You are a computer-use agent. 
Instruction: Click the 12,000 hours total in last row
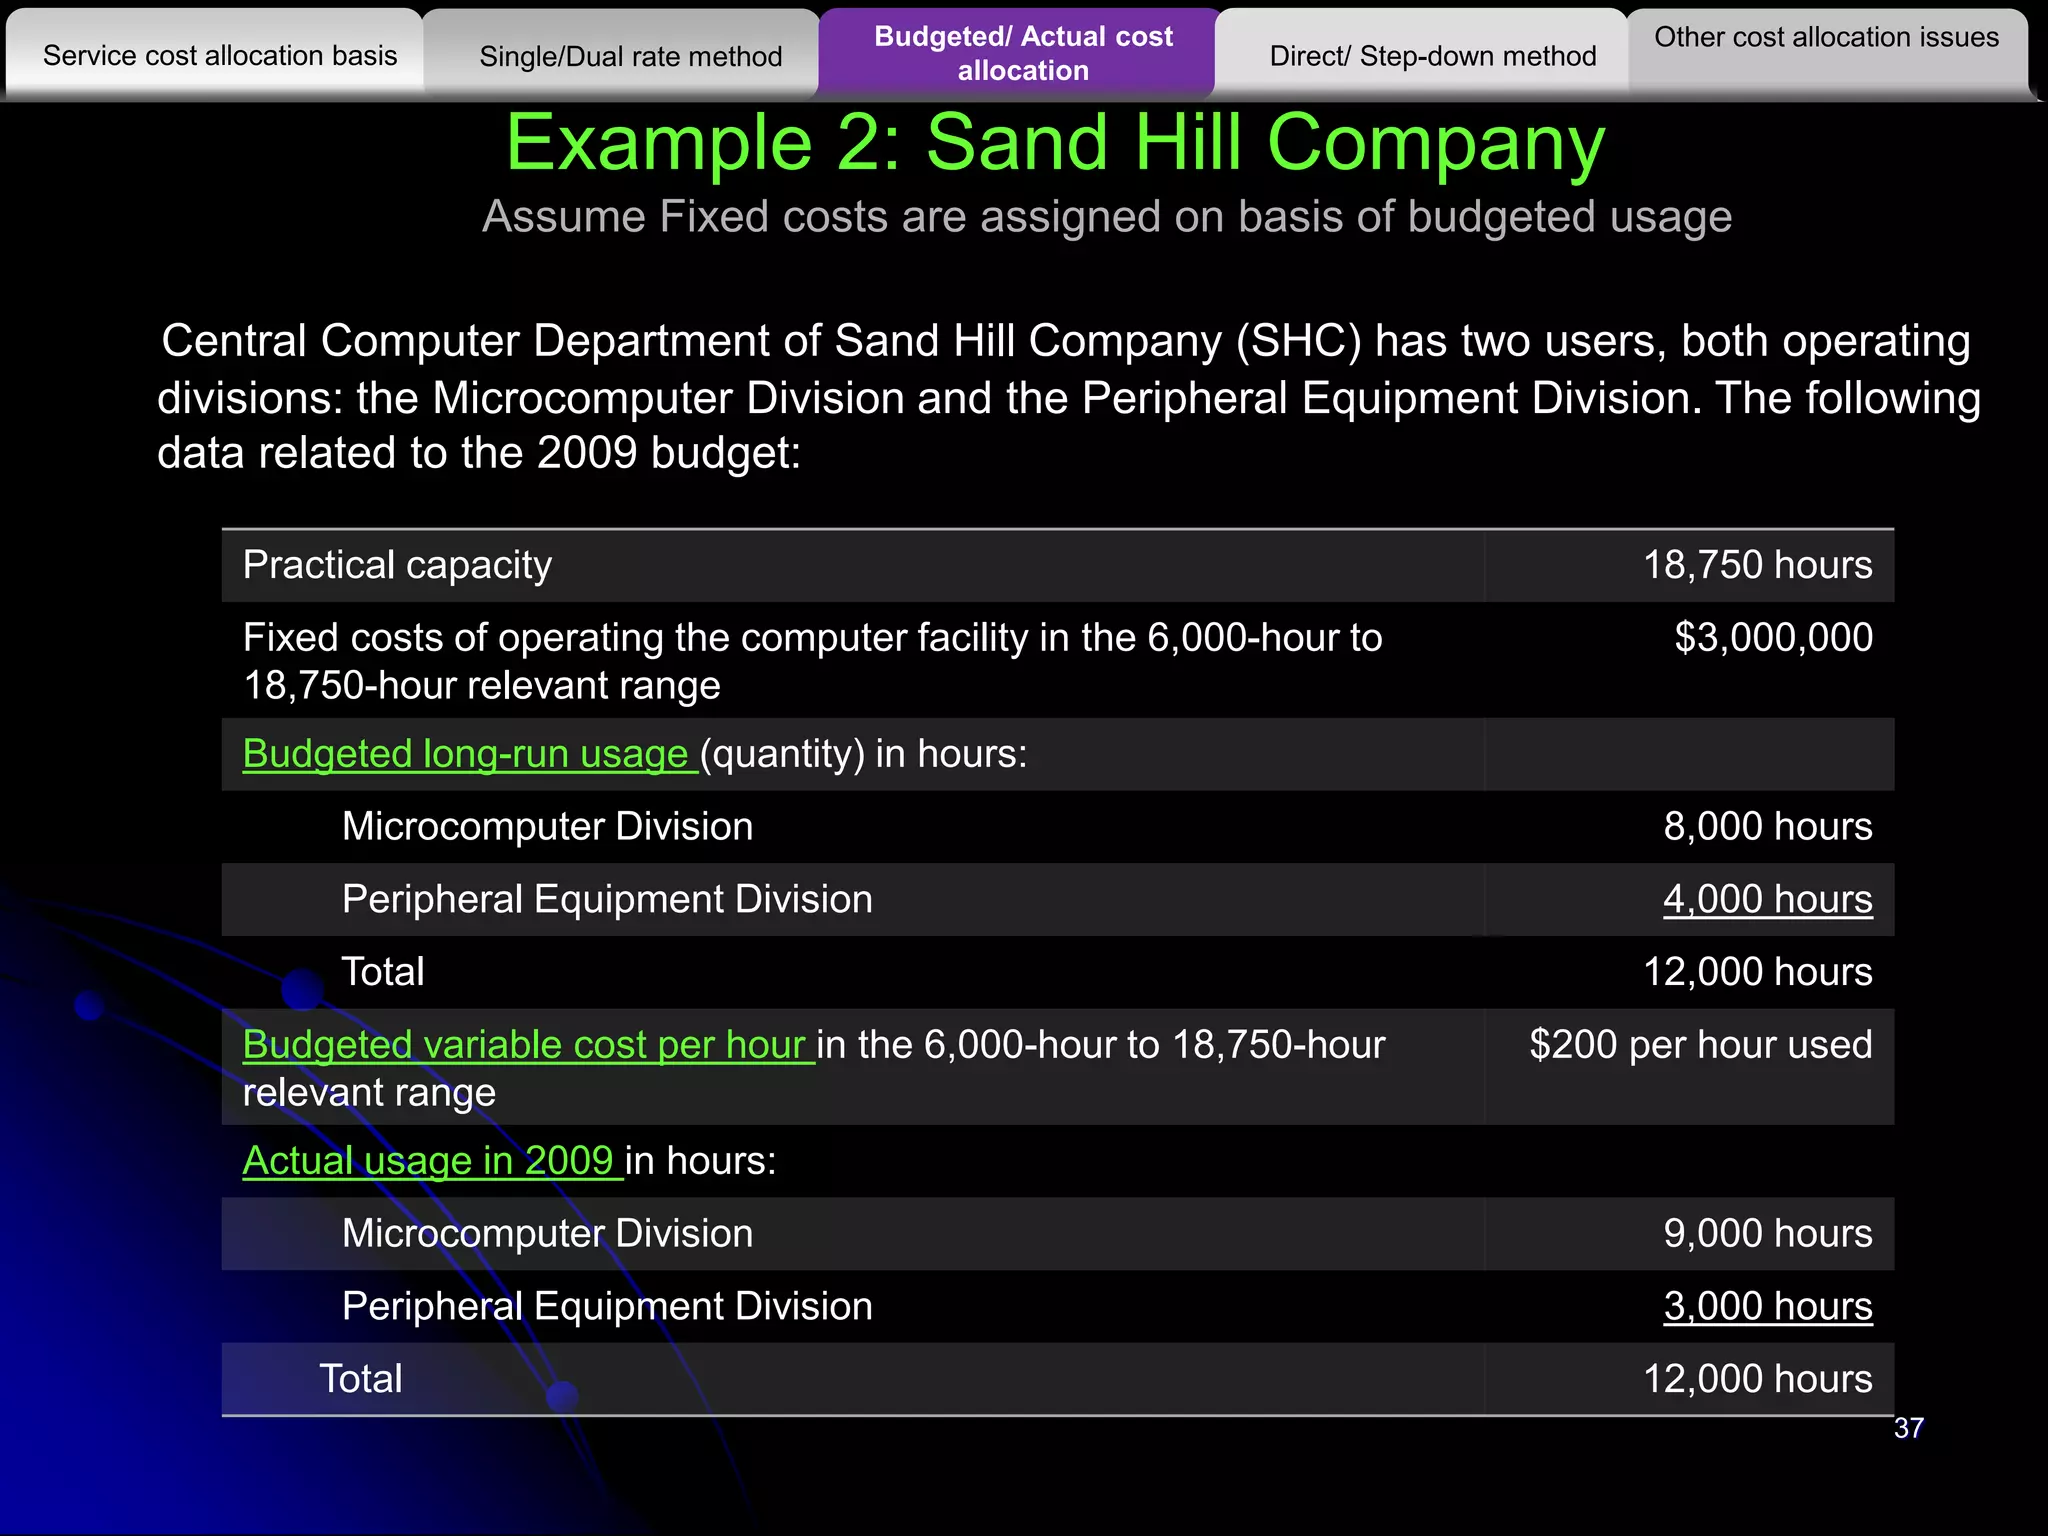pyautogui.click(x=1758, y=1379)
